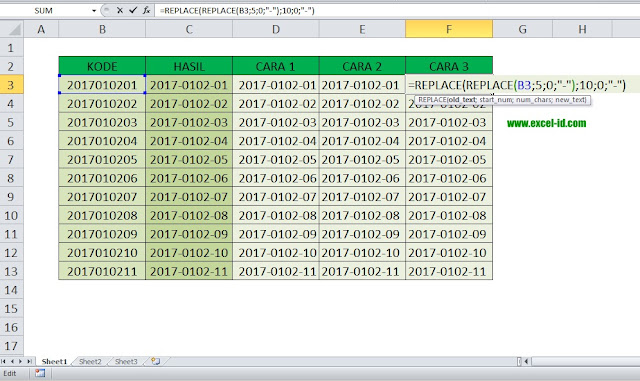
Task: Click the HASIL header cell
Action: 189,66
